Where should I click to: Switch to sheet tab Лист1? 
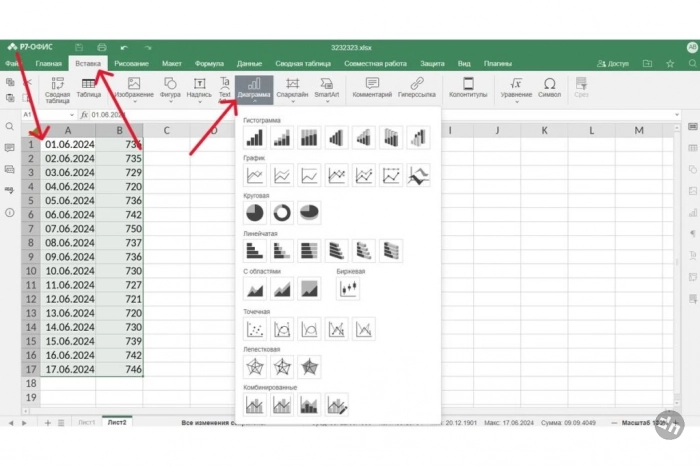tap(87, 423)
